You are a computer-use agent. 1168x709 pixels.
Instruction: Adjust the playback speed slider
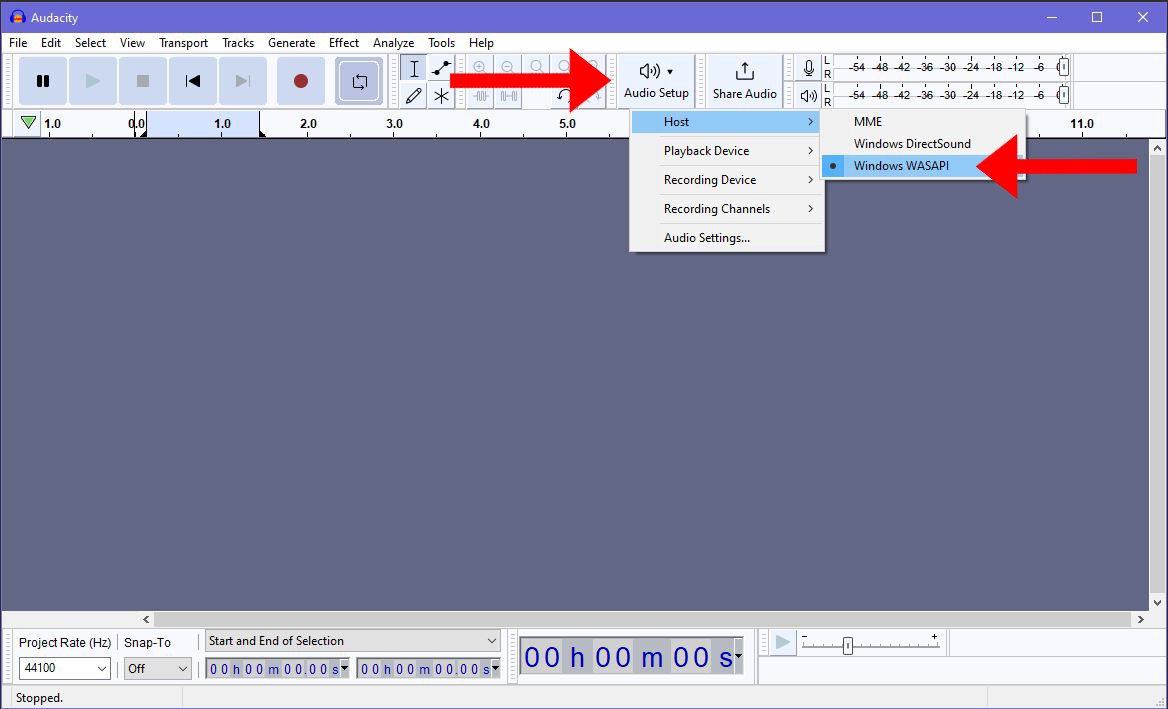click(848, 645)
